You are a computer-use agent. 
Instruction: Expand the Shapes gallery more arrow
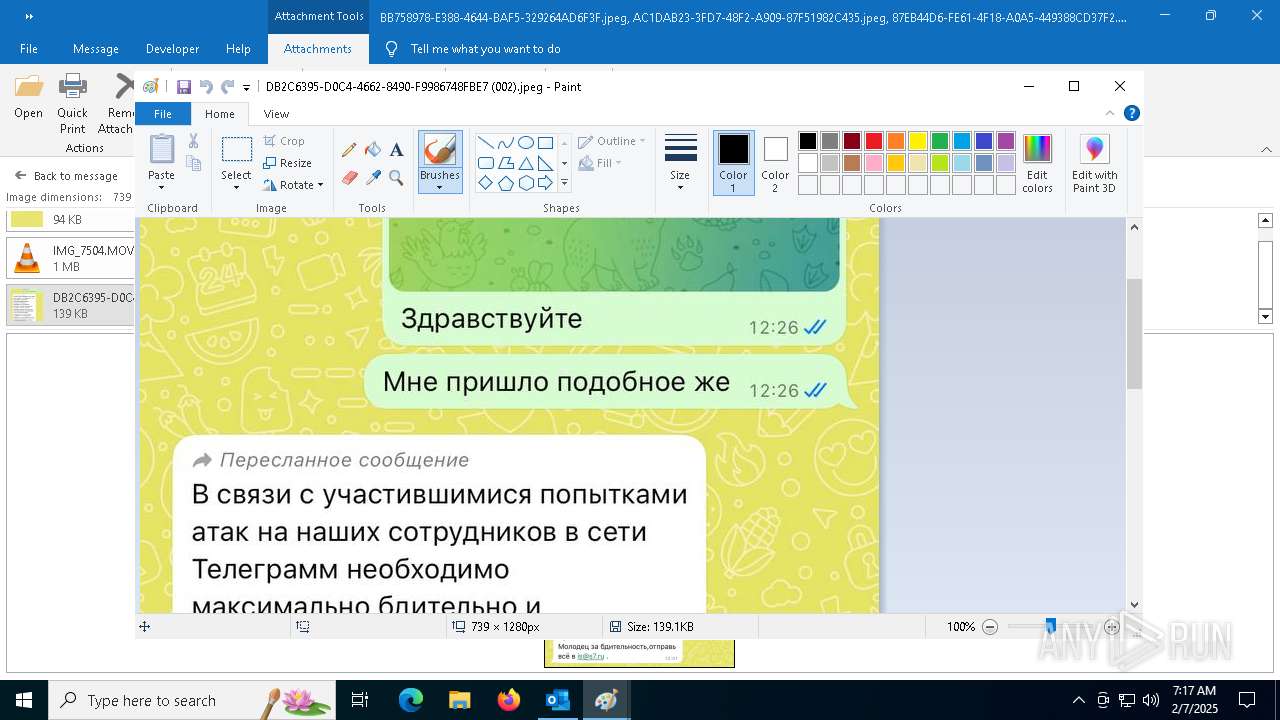coord(564,183)
